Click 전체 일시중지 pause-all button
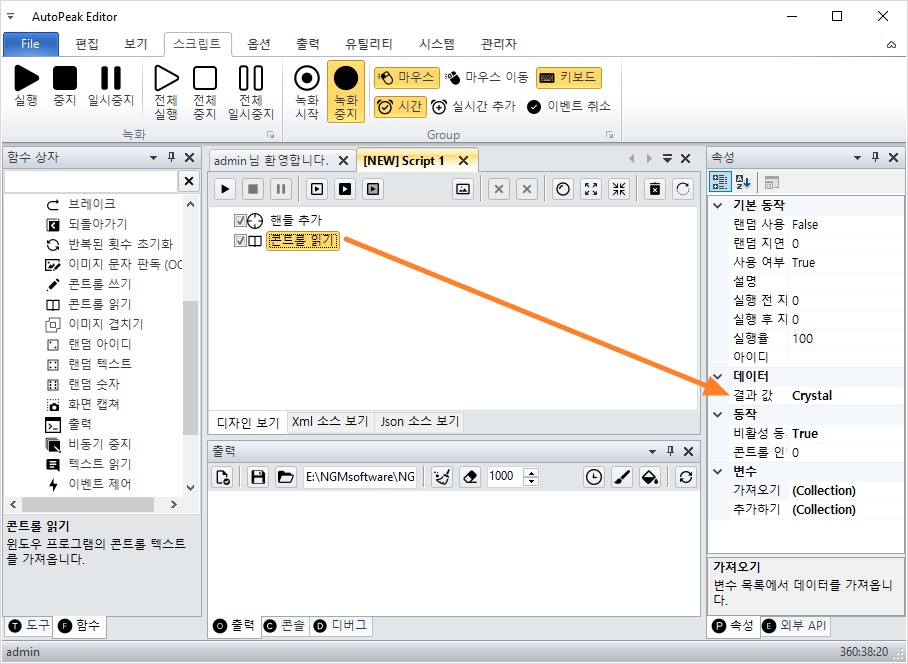 (x=251, y=92)
